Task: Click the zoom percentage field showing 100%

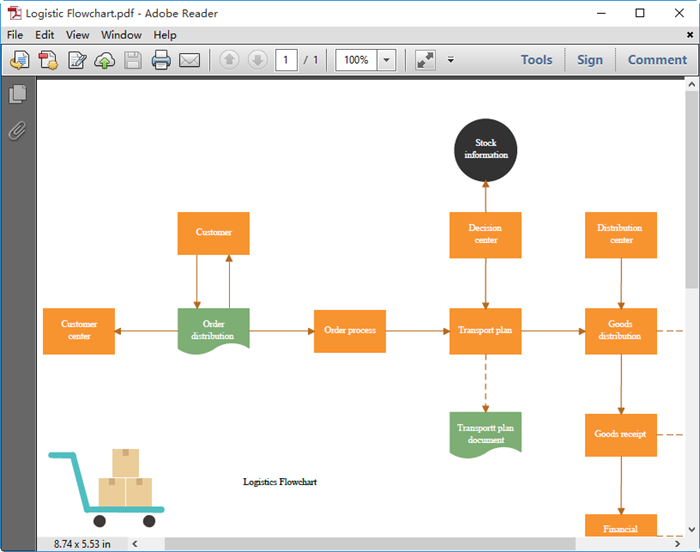Action: point(356,60)
